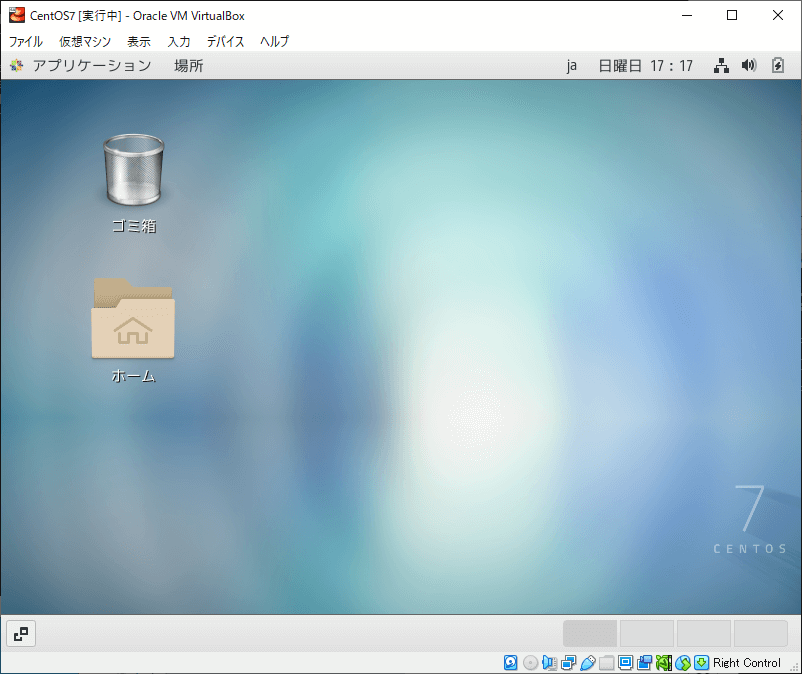Click the shared folders icon in VirtualBox status bar

[x=608, y=663]
